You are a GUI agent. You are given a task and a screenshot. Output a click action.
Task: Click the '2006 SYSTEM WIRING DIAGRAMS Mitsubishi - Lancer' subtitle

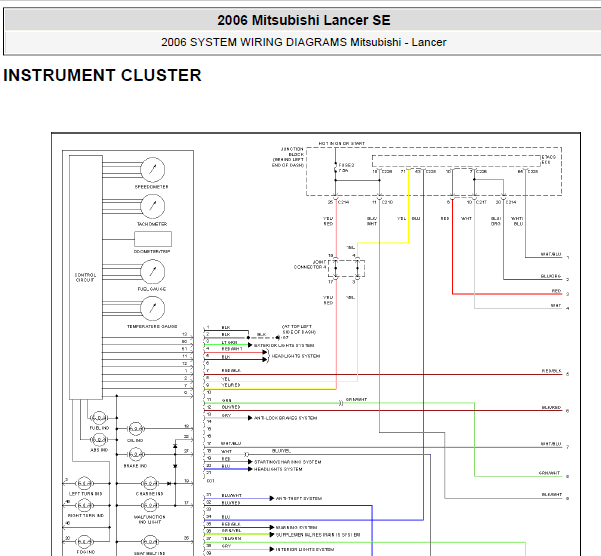click(x=304, y=42)
